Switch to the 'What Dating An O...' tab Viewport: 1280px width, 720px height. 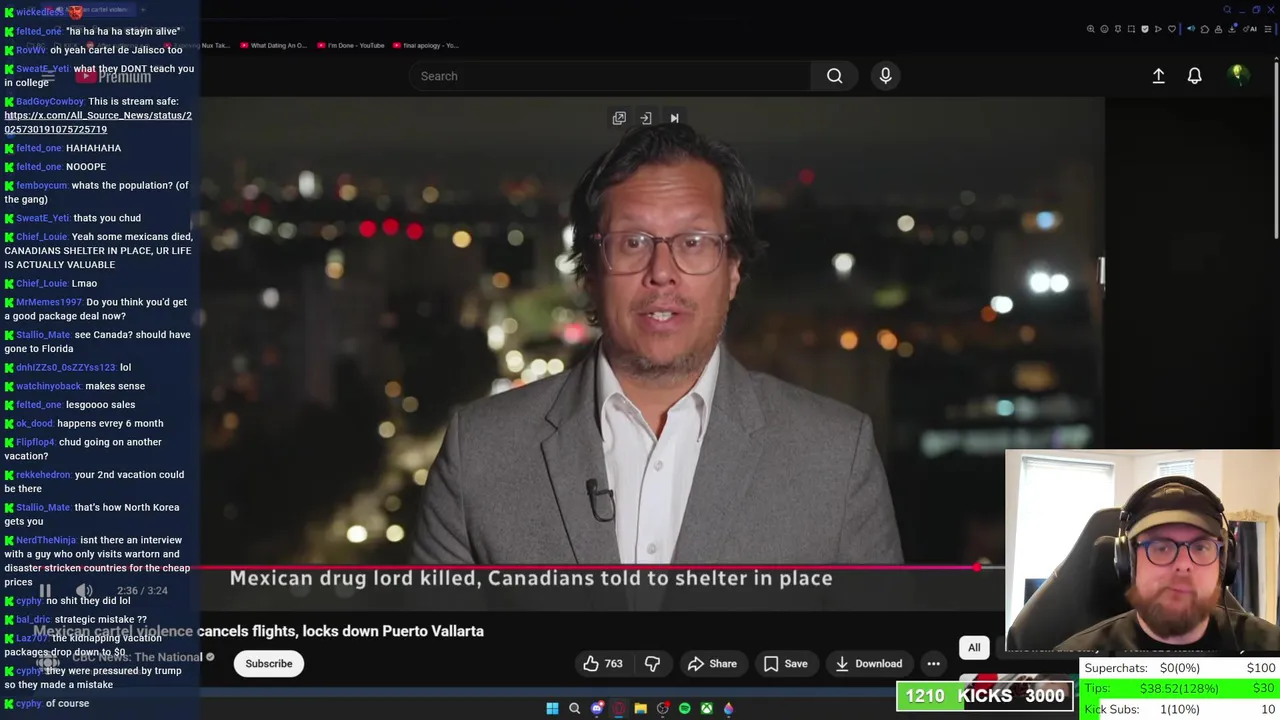tap(272, 45)
